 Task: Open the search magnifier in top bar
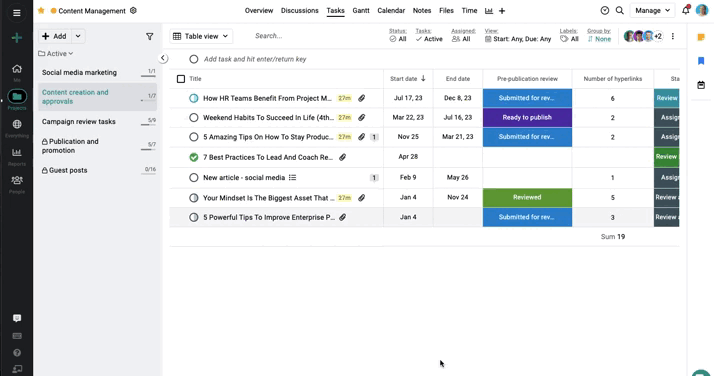[620, 10]
